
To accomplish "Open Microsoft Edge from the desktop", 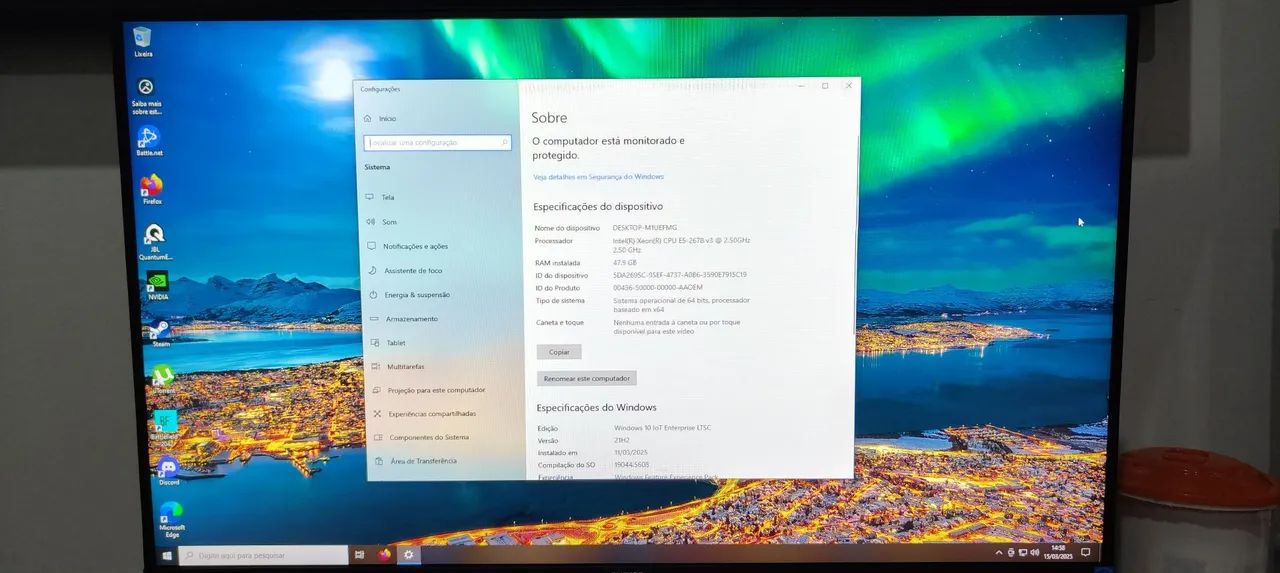I will (x=171, y=513).
